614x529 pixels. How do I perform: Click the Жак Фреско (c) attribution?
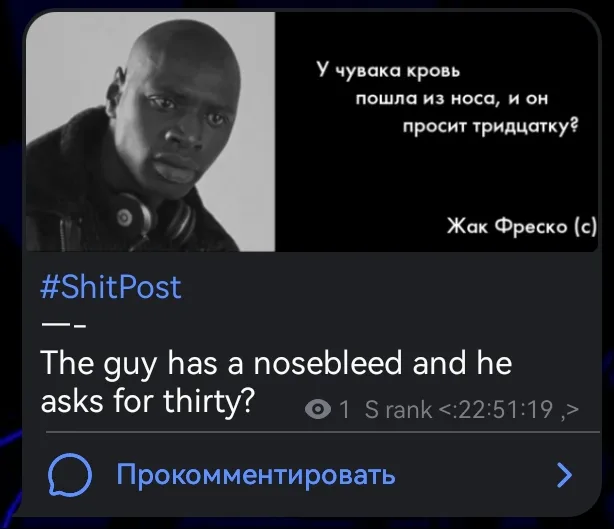point(522,226)
